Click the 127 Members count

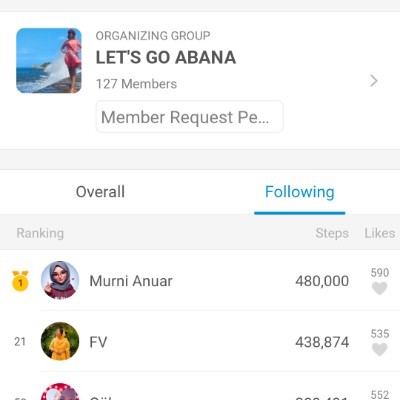pyautogui.click(x=136, y=84)
